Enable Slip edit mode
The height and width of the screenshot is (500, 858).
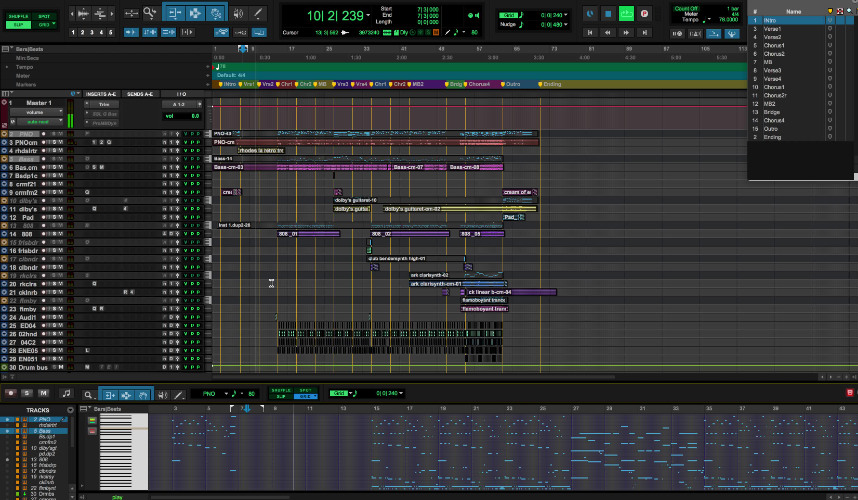tap(18, 25)
